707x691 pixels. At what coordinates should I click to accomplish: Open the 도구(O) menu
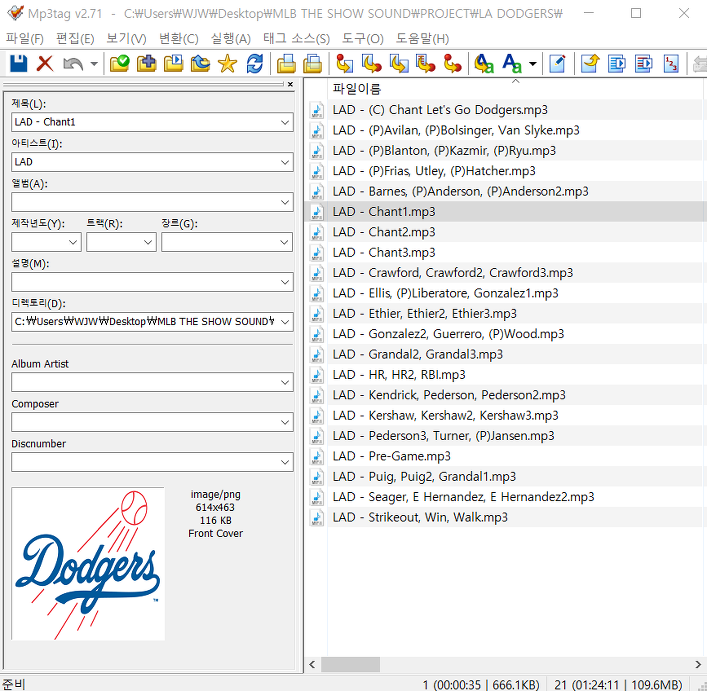[363, 39]
